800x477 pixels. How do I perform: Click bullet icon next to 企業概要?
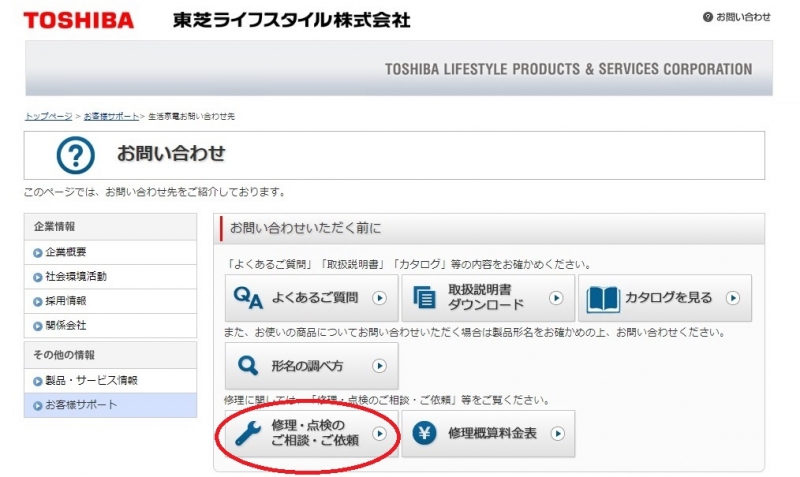[x=37, y=253]
